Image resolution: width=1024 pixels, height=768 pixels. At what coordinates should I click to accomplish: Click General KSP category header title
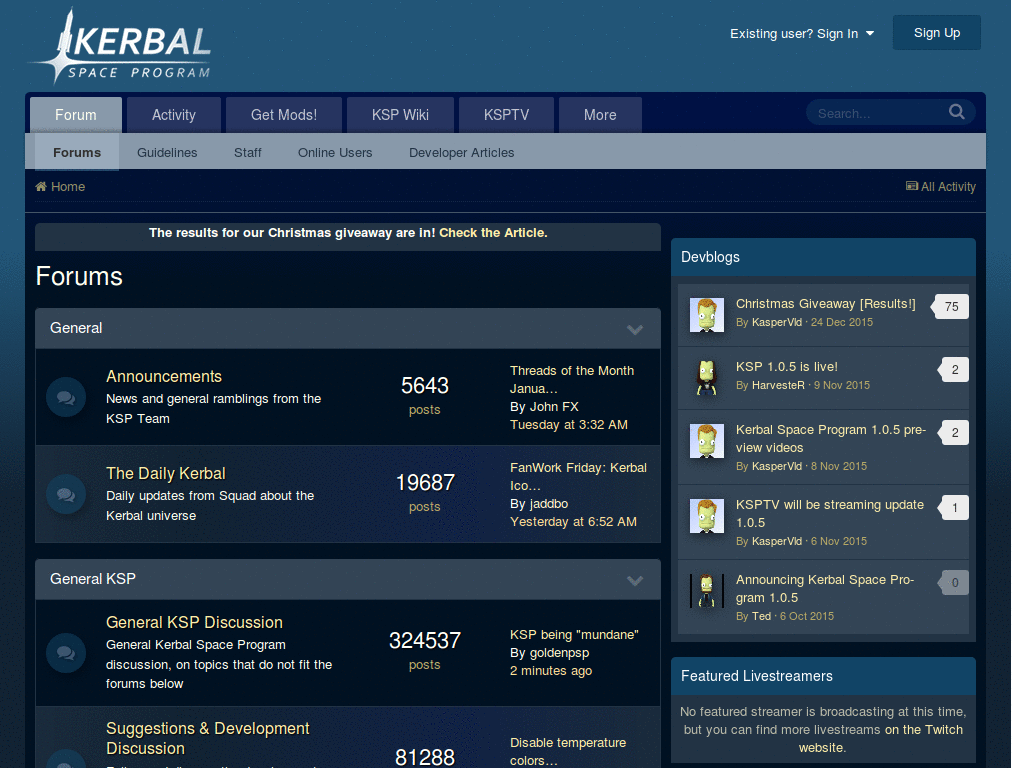(93, 579)
